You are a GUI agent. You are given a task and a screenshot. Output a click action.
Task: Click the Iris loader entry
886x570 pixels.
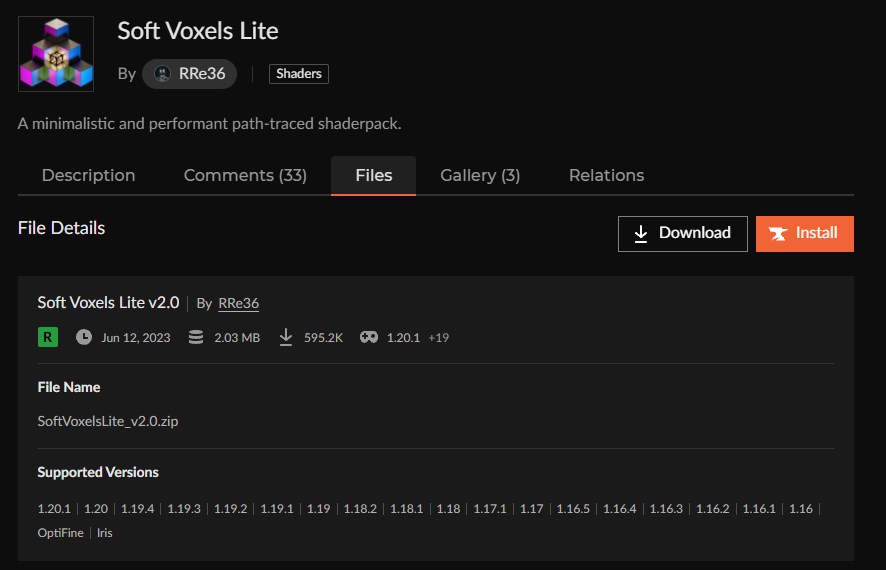pos(105,533)
